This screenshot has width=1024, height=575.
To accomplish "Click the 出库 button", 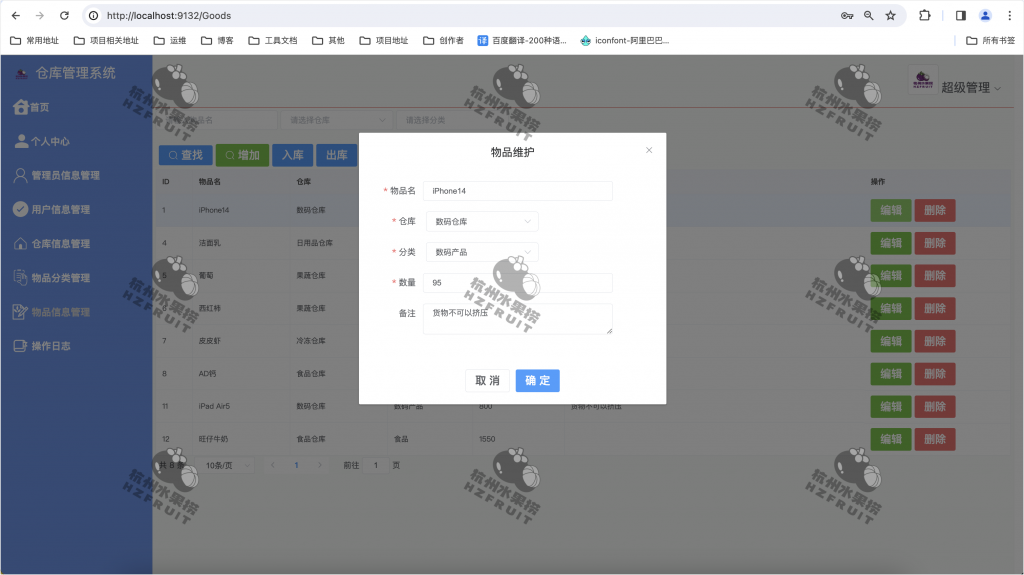I will 336,156.
